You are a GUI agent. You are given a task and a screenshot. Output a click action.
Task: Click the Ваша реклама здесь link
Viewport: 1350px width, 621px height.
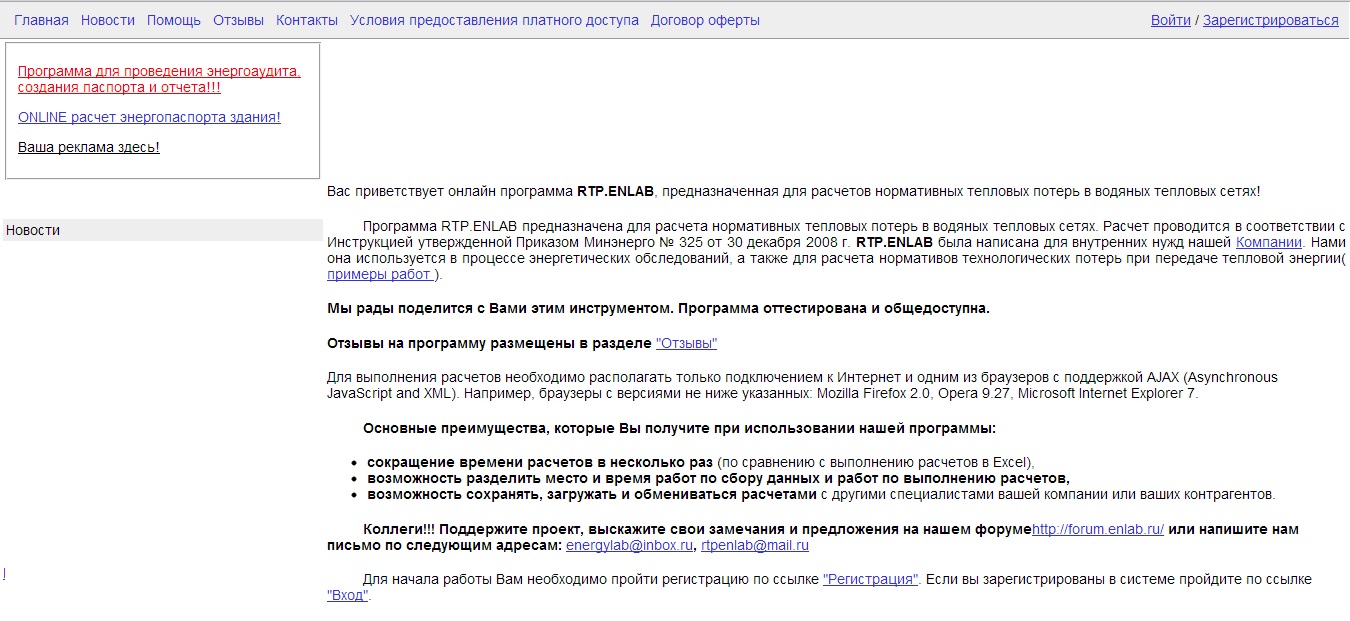[89, 147]
